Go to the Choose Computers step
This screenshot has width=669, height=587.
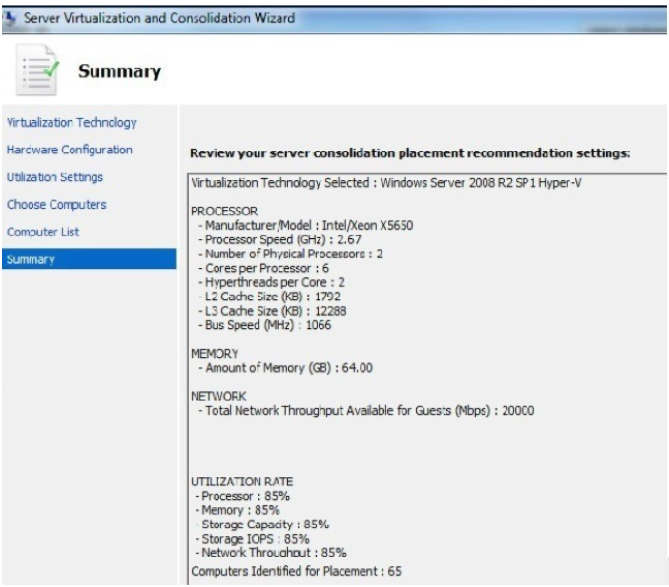[x=57, y=205]
